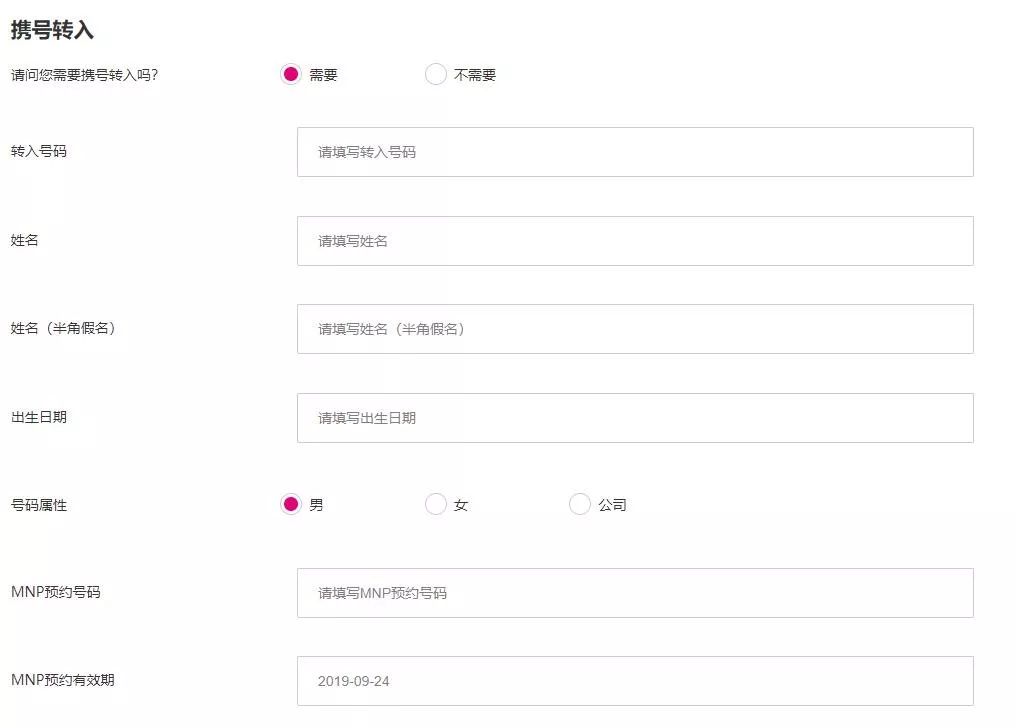Focus the 姓名 text input
This screenshot has width=1016, height=728.
(636, 240)
